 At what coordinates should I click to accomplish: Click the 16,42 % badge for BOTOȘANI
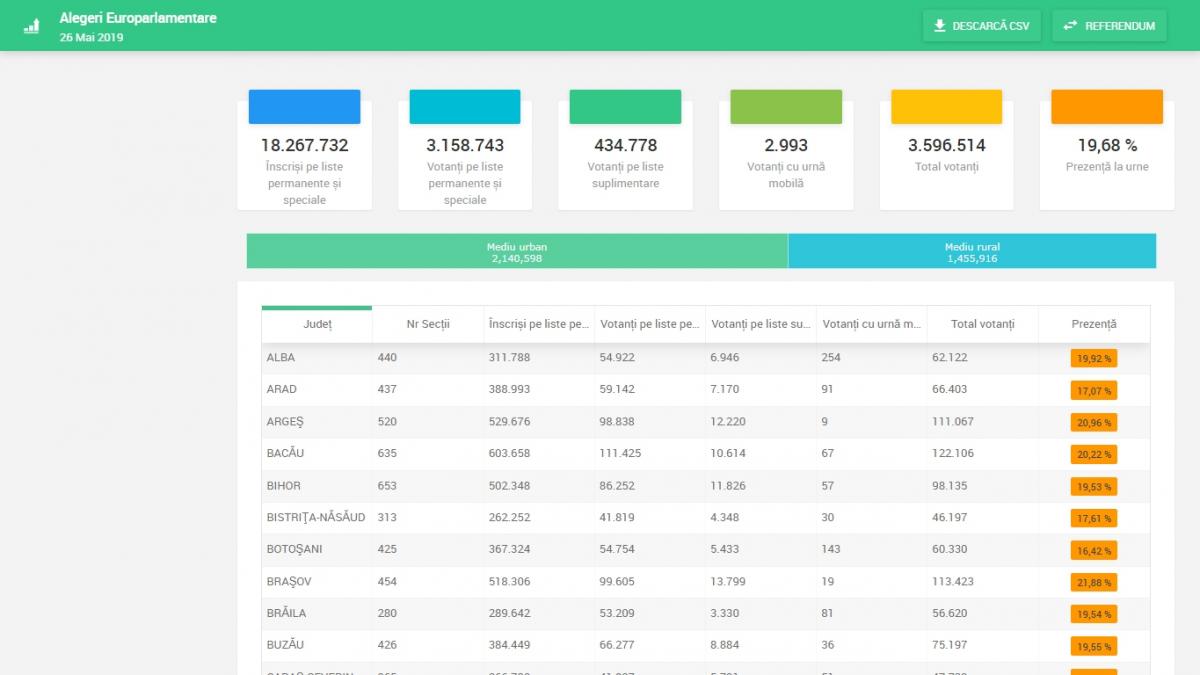[x=1093, y=550]
